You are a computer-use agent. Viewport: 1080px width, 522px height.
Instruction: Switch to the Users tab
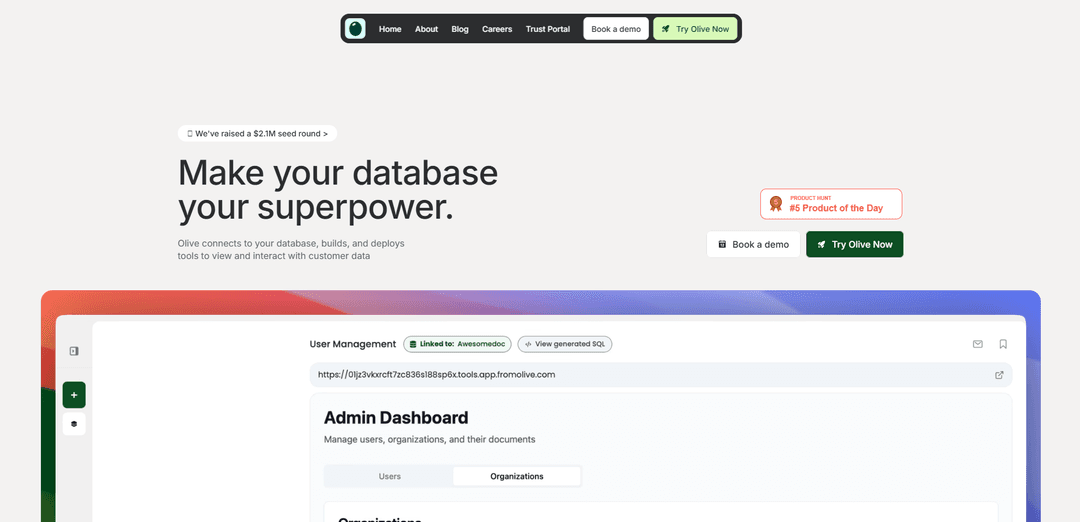coord(389,476)
